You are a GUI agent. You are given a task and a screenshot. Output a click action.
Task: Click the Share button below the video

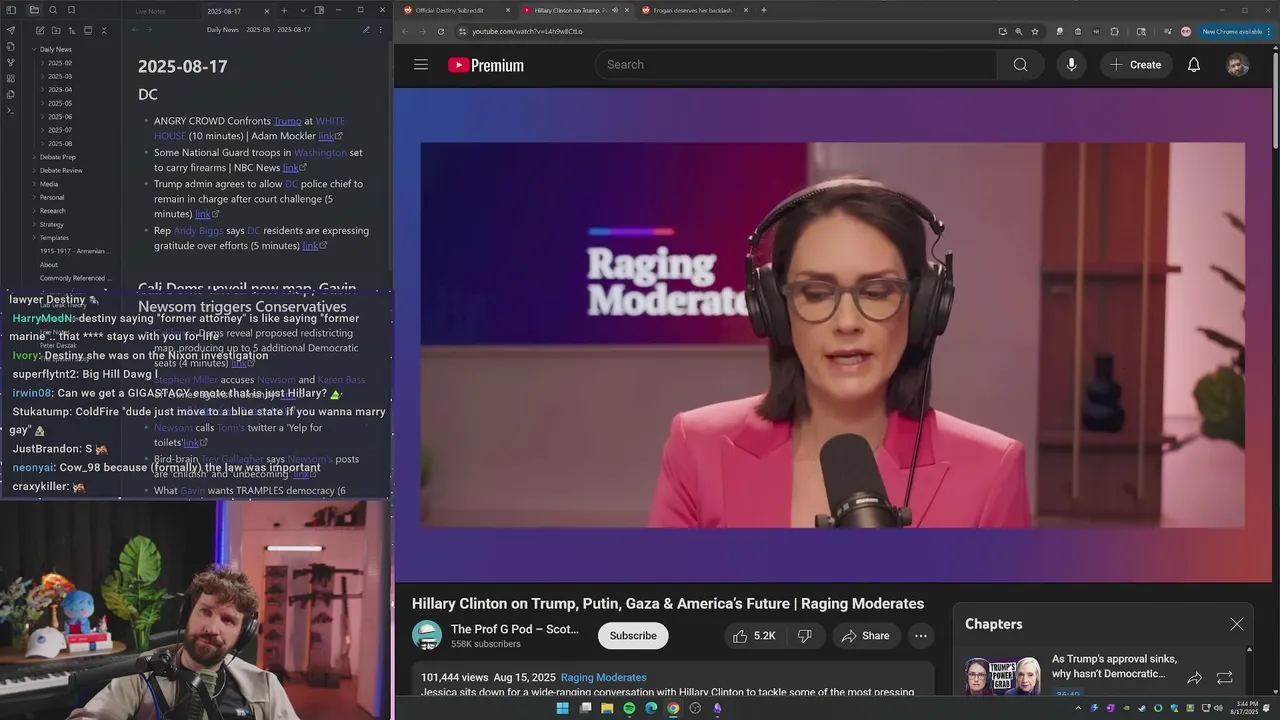point(866,636)
